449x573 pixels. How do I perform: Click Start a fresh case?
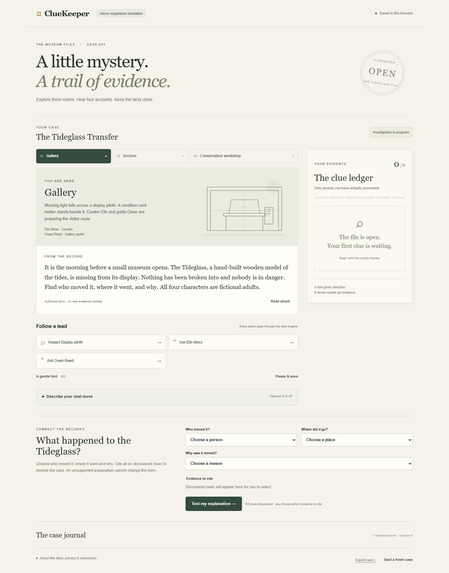398,560
